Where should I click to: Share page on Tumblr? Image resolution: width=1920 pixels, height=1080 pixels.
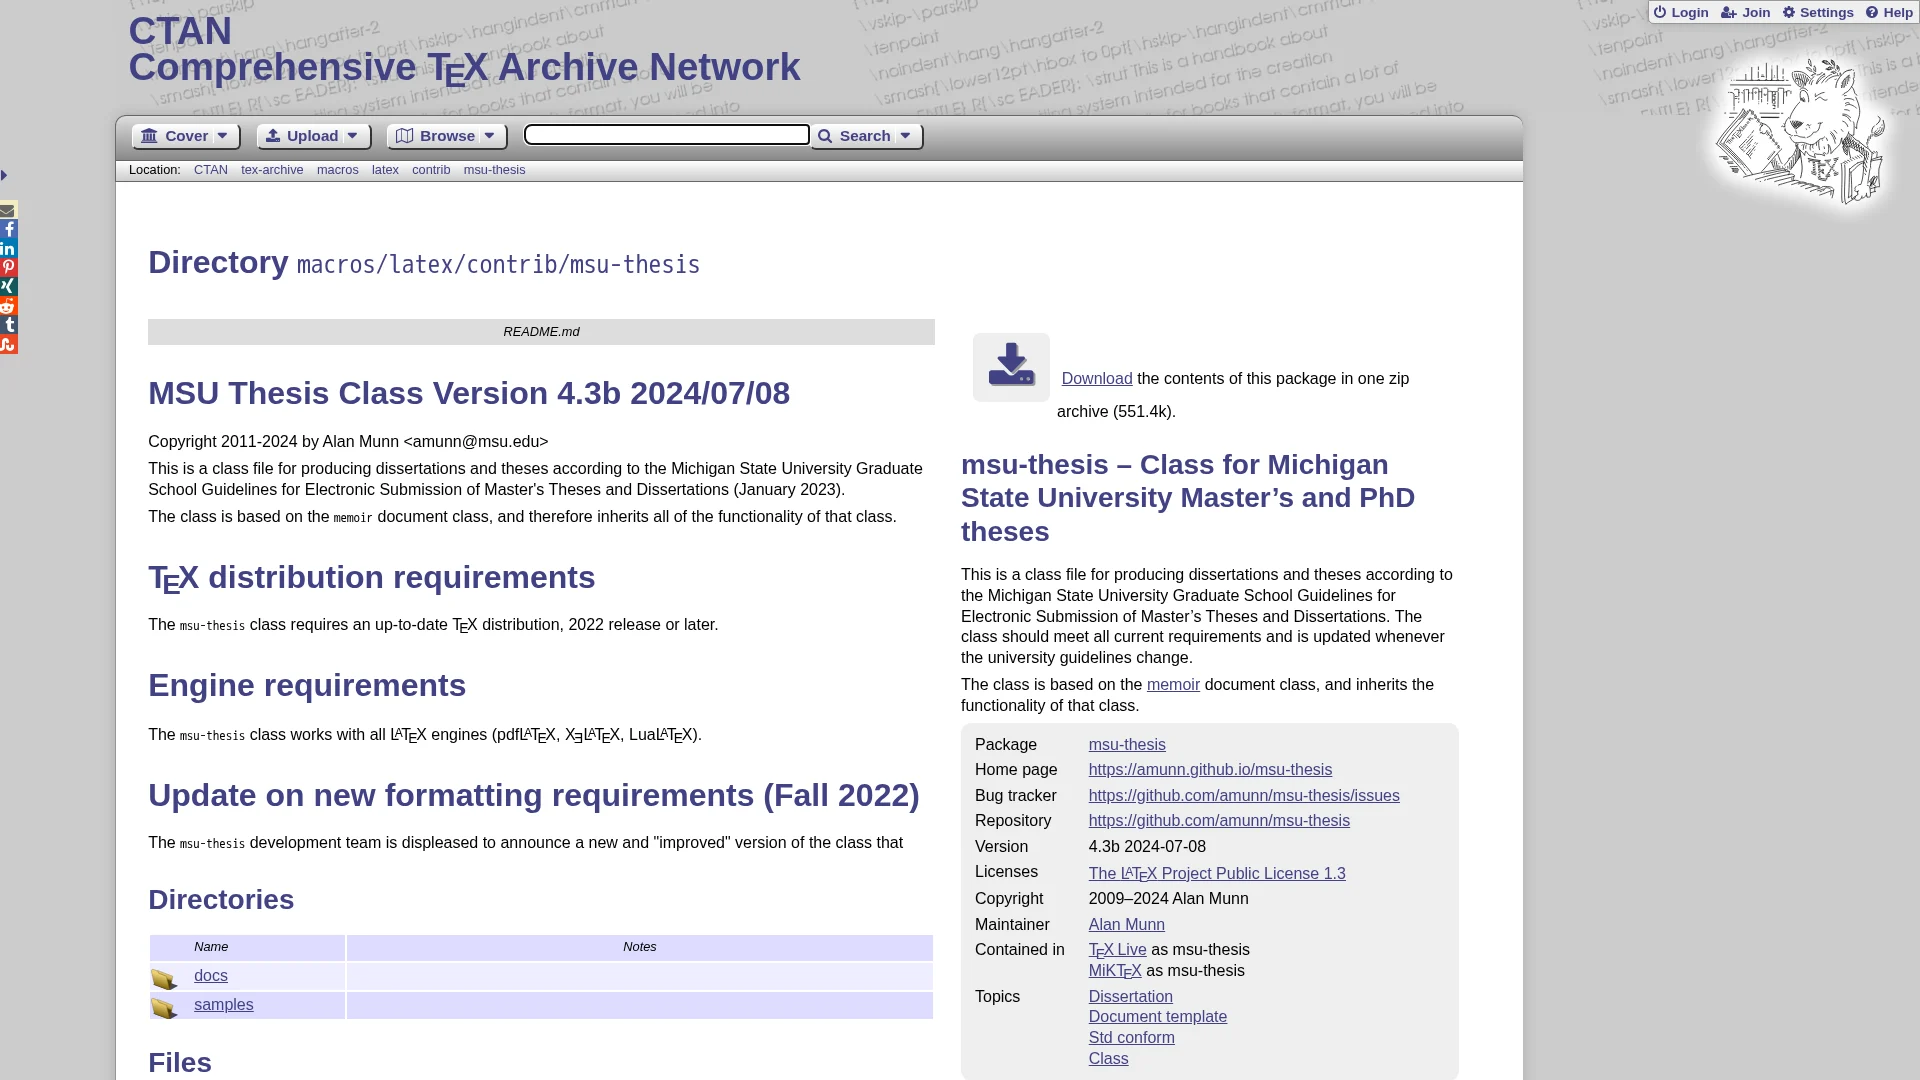(x=8, y=325)
